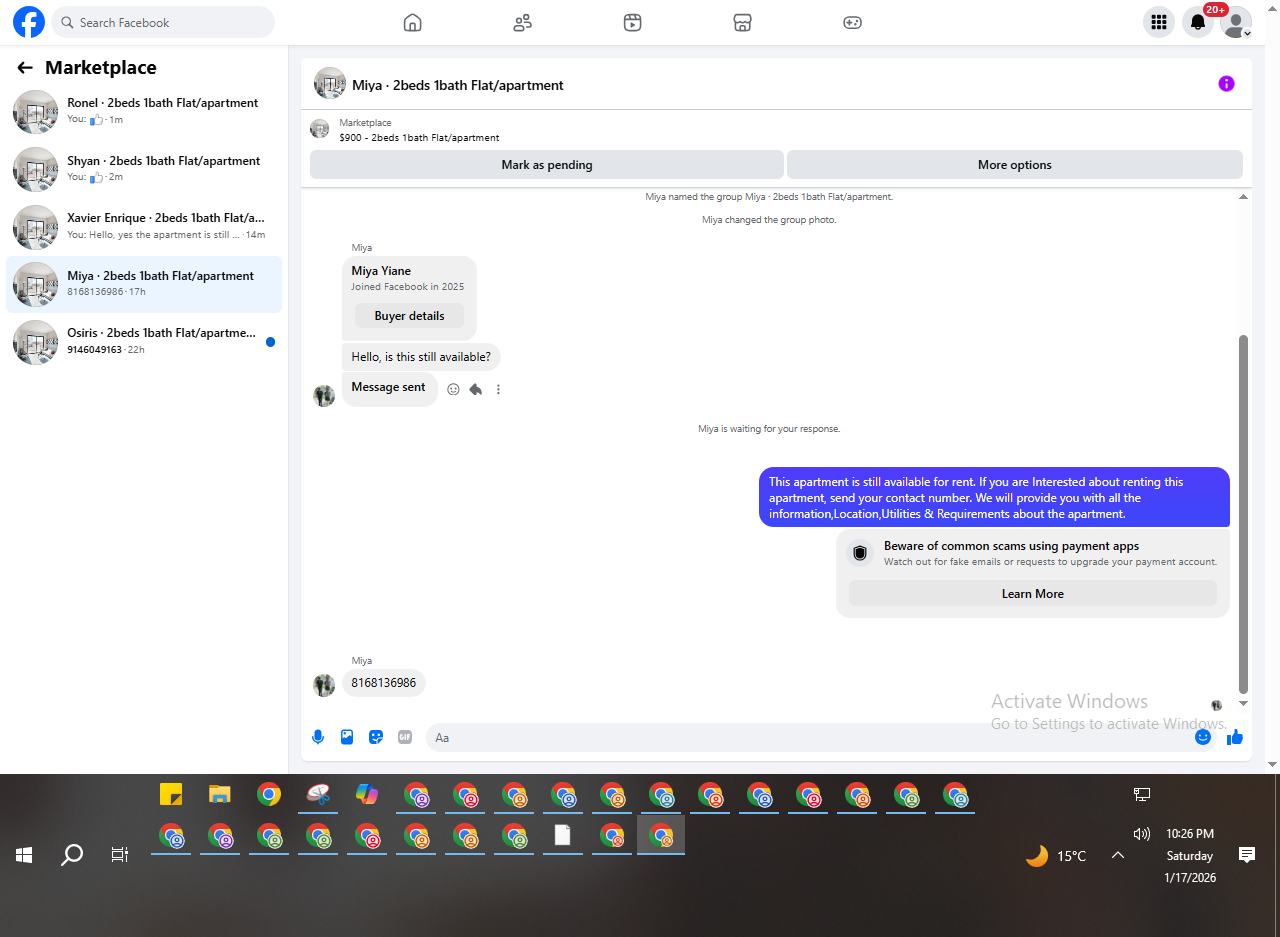Click the chat header group photo
Image resolution: width=1280 pixels, height=937 pixels.
pos(330,83)
